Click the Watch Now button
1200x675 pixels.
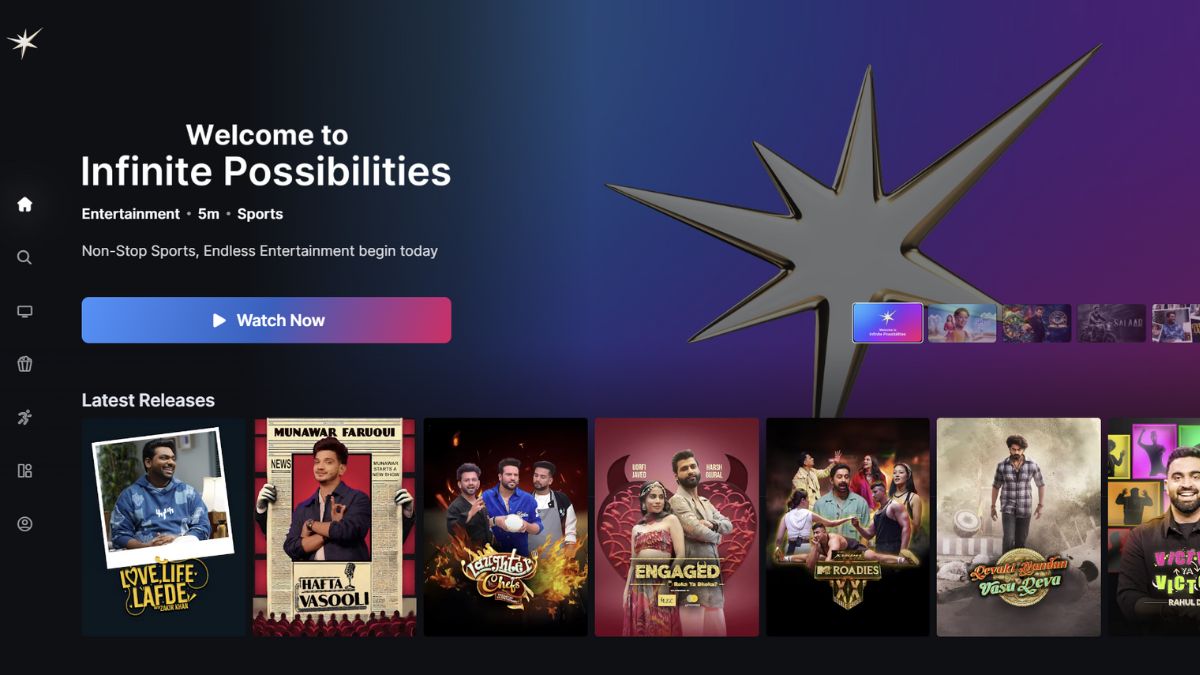[x=266, y=320]
